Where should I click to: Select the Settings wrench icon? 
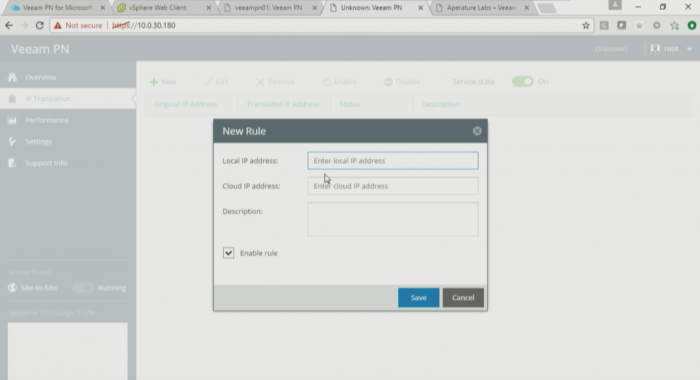(12, 142)
